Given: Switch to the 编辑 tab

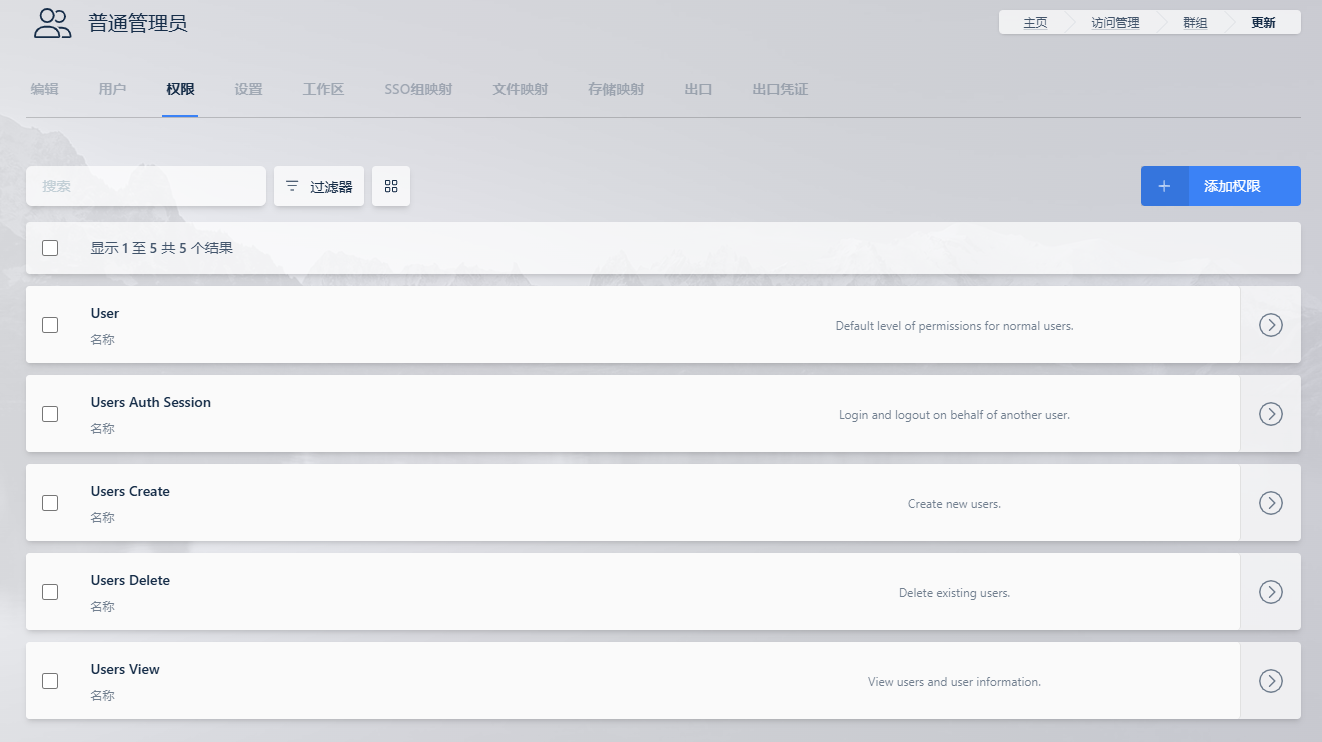Looking at the screenshot, I should coord(44,89).
